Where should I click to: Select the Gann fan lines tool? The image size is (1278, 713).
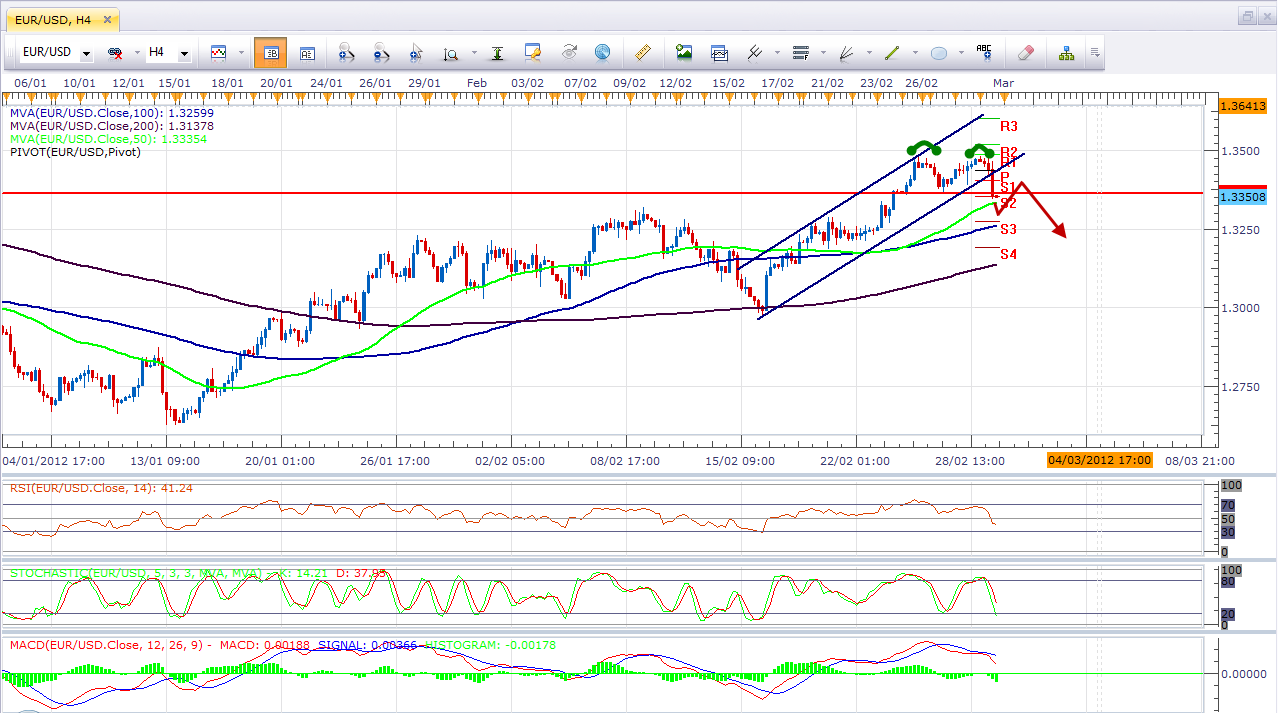(846, 52)
